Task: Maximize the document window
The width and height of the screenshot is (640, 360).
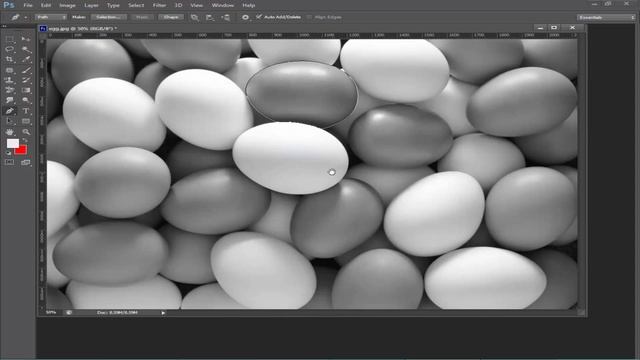Action: tap(554, 28)
